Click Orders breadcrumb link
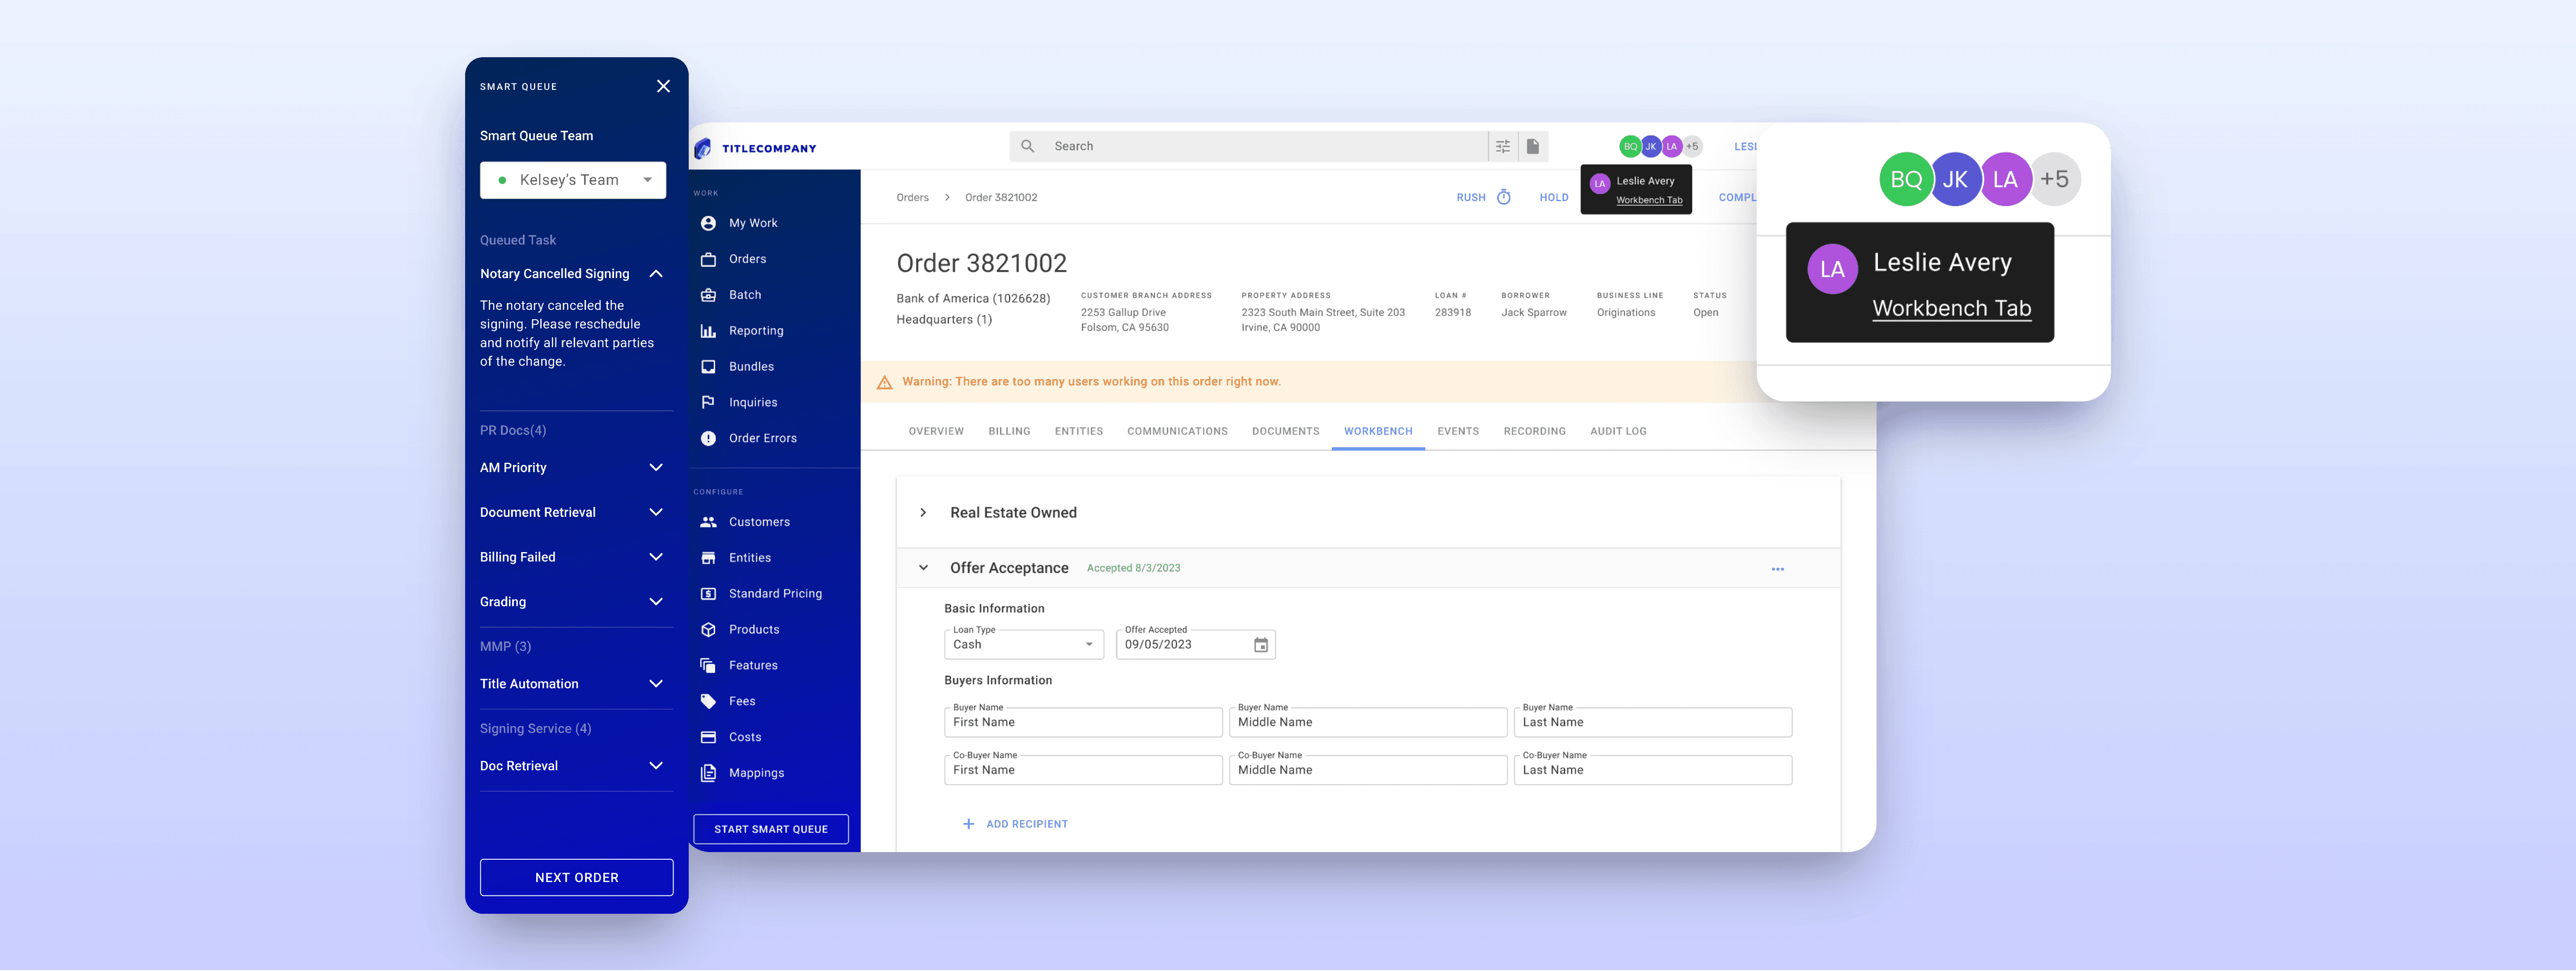2576x971 pixels. tap(912, 197)
